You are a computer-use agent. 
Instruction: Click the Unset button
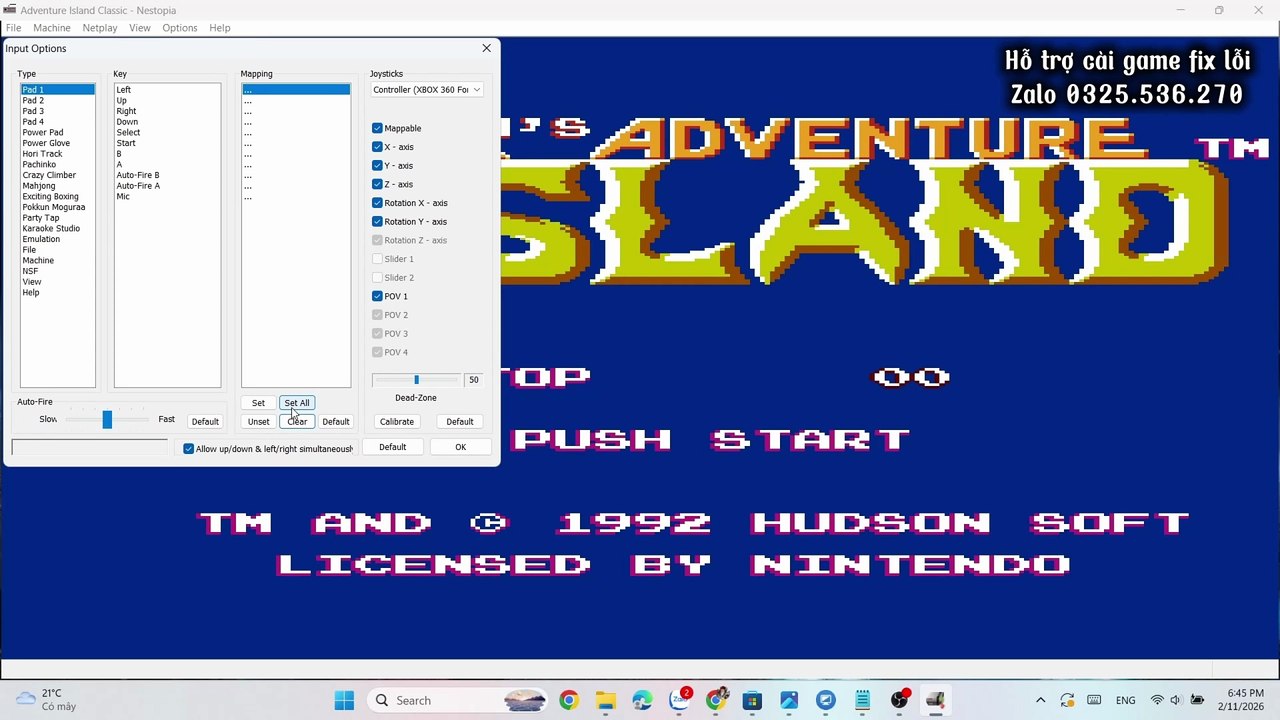(x=258, y=422)
